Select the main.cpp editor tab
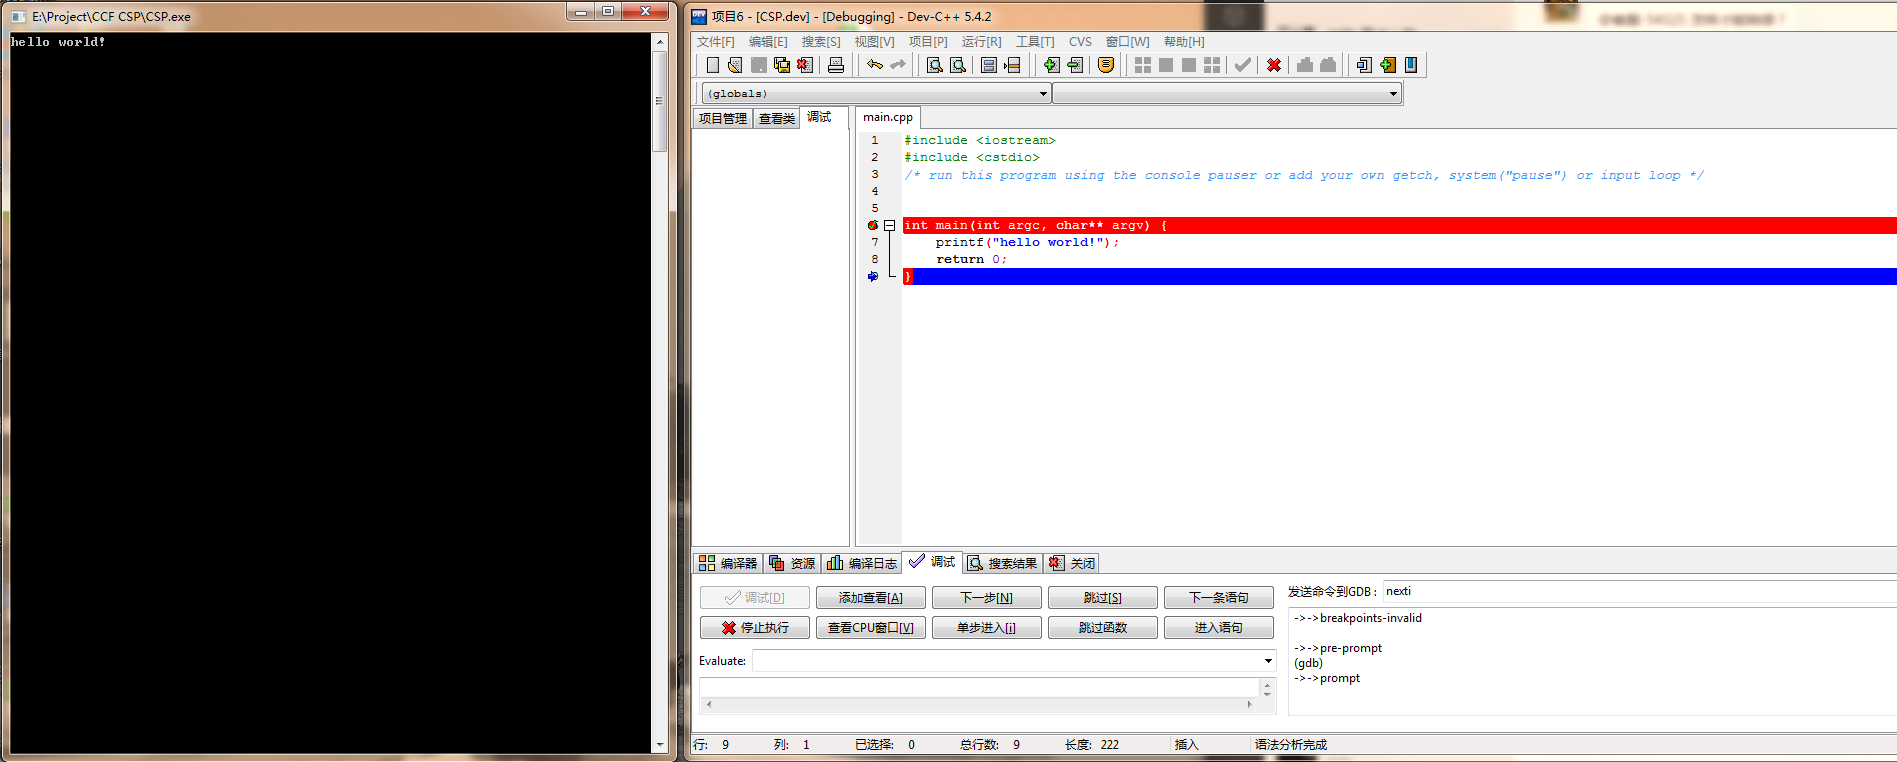1897x762 pixels. coord(888,117)
